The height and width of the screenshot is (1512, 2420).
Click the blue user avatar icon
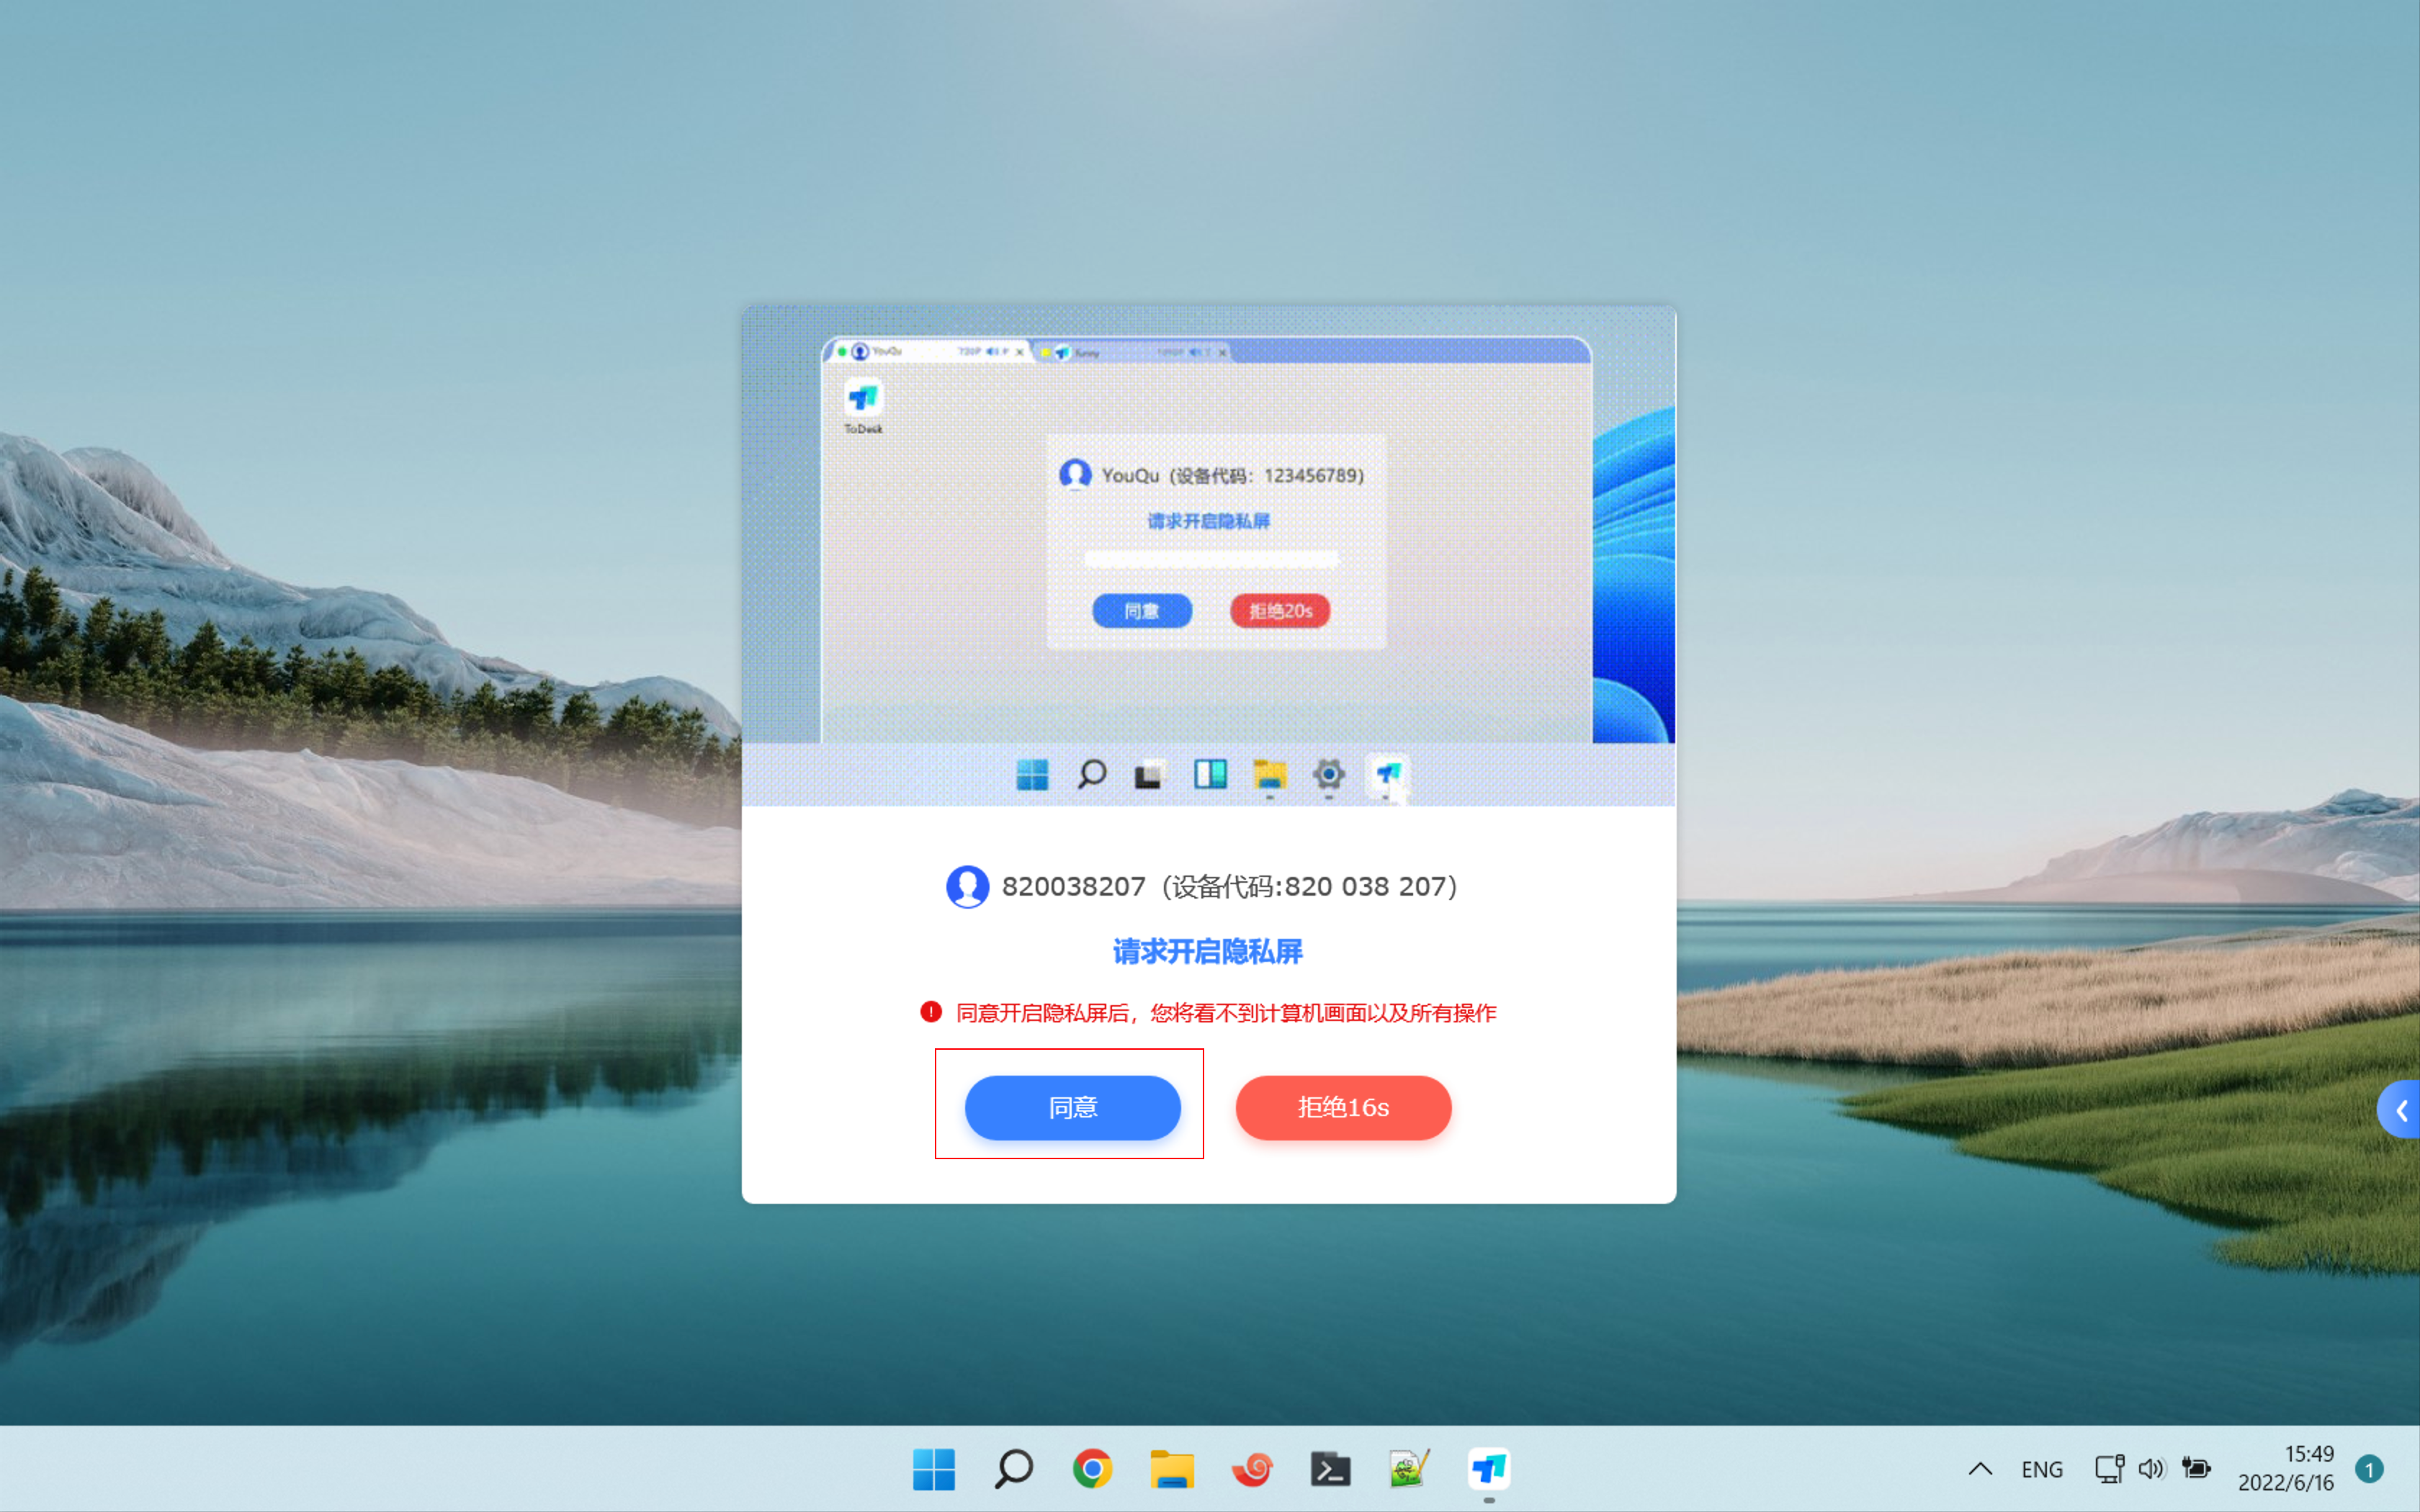[x=967, y=886]
